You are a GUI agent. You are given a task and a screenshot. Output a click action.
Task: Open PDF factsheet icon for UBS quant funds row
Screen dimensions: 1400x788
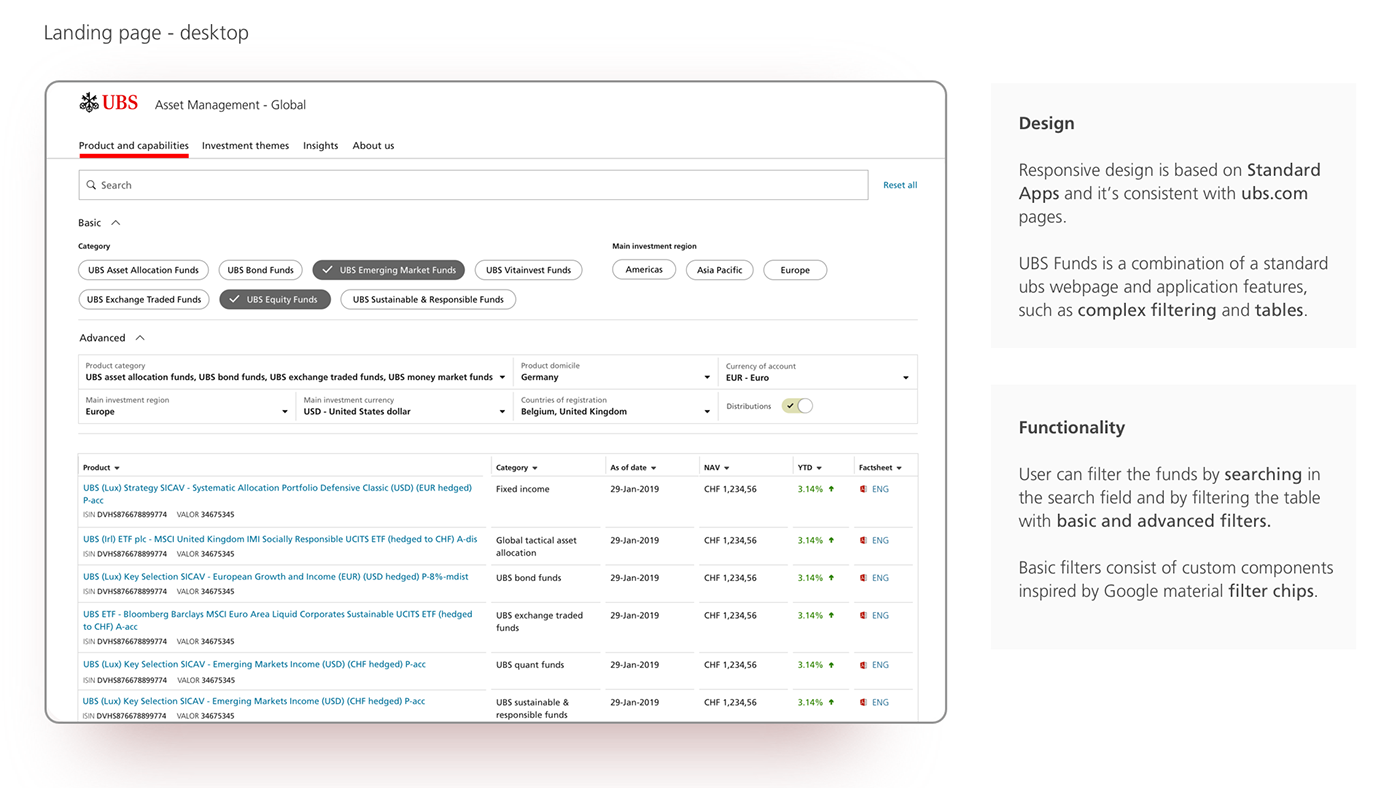pos(864,665)
